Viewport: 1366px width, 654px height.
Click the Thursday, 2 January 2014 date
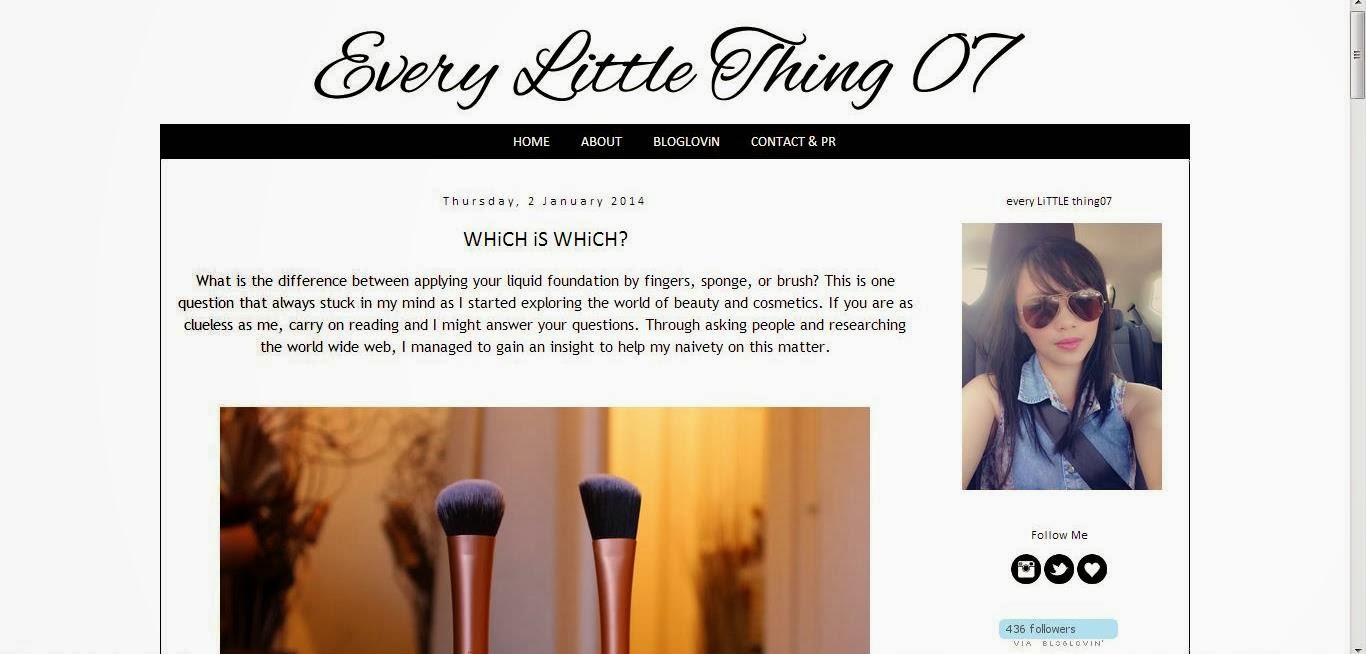[x=545, y=201]
